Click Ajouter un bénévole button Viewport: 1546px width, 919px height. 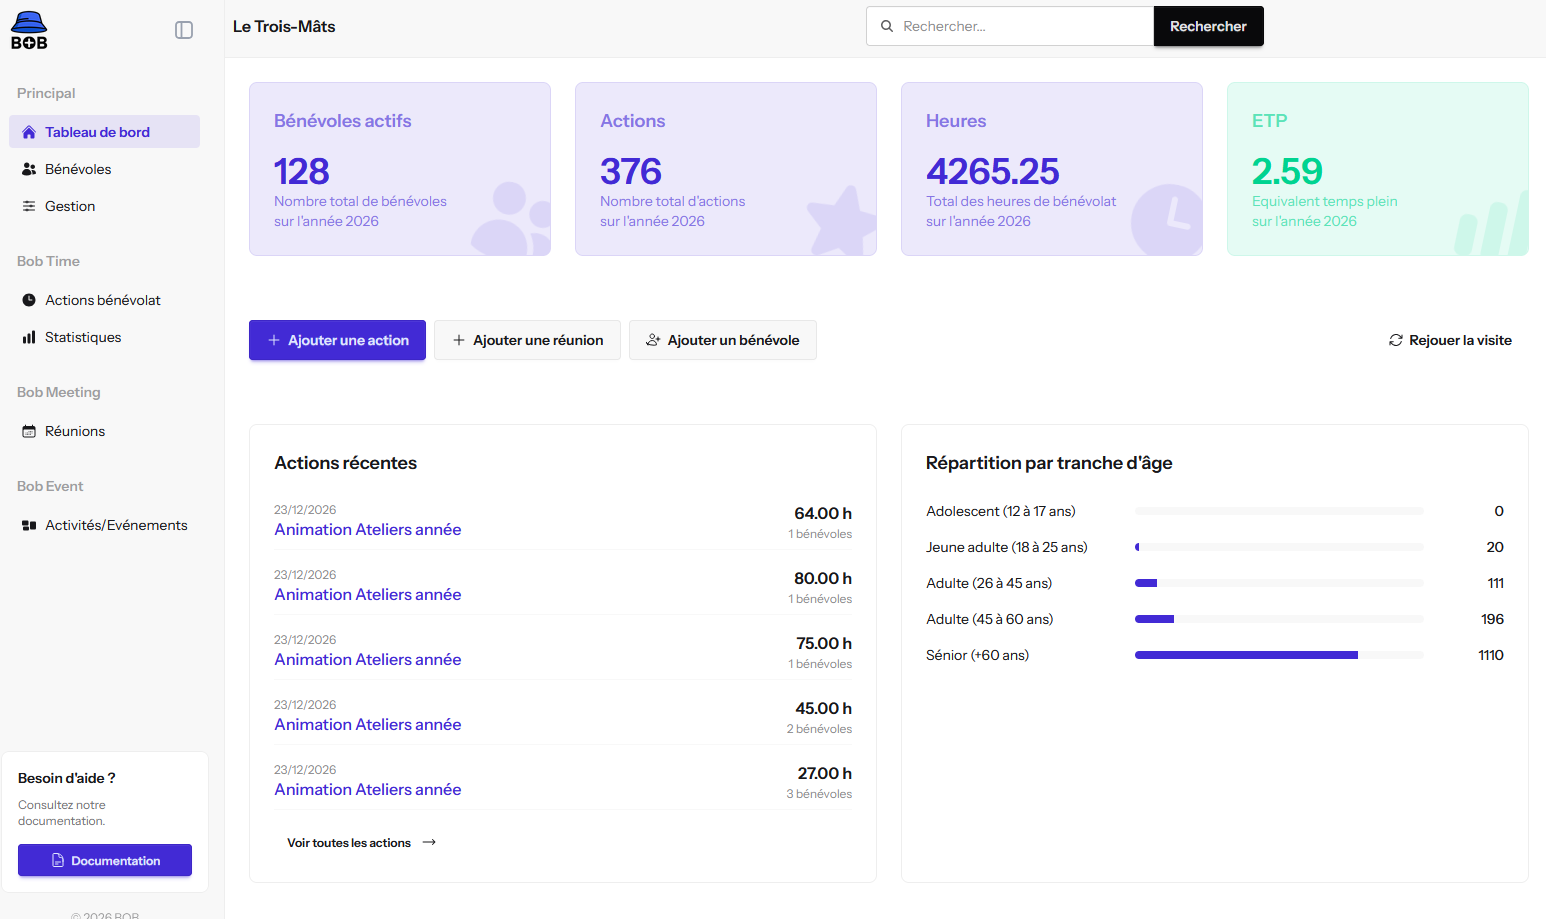click(723, 340)
